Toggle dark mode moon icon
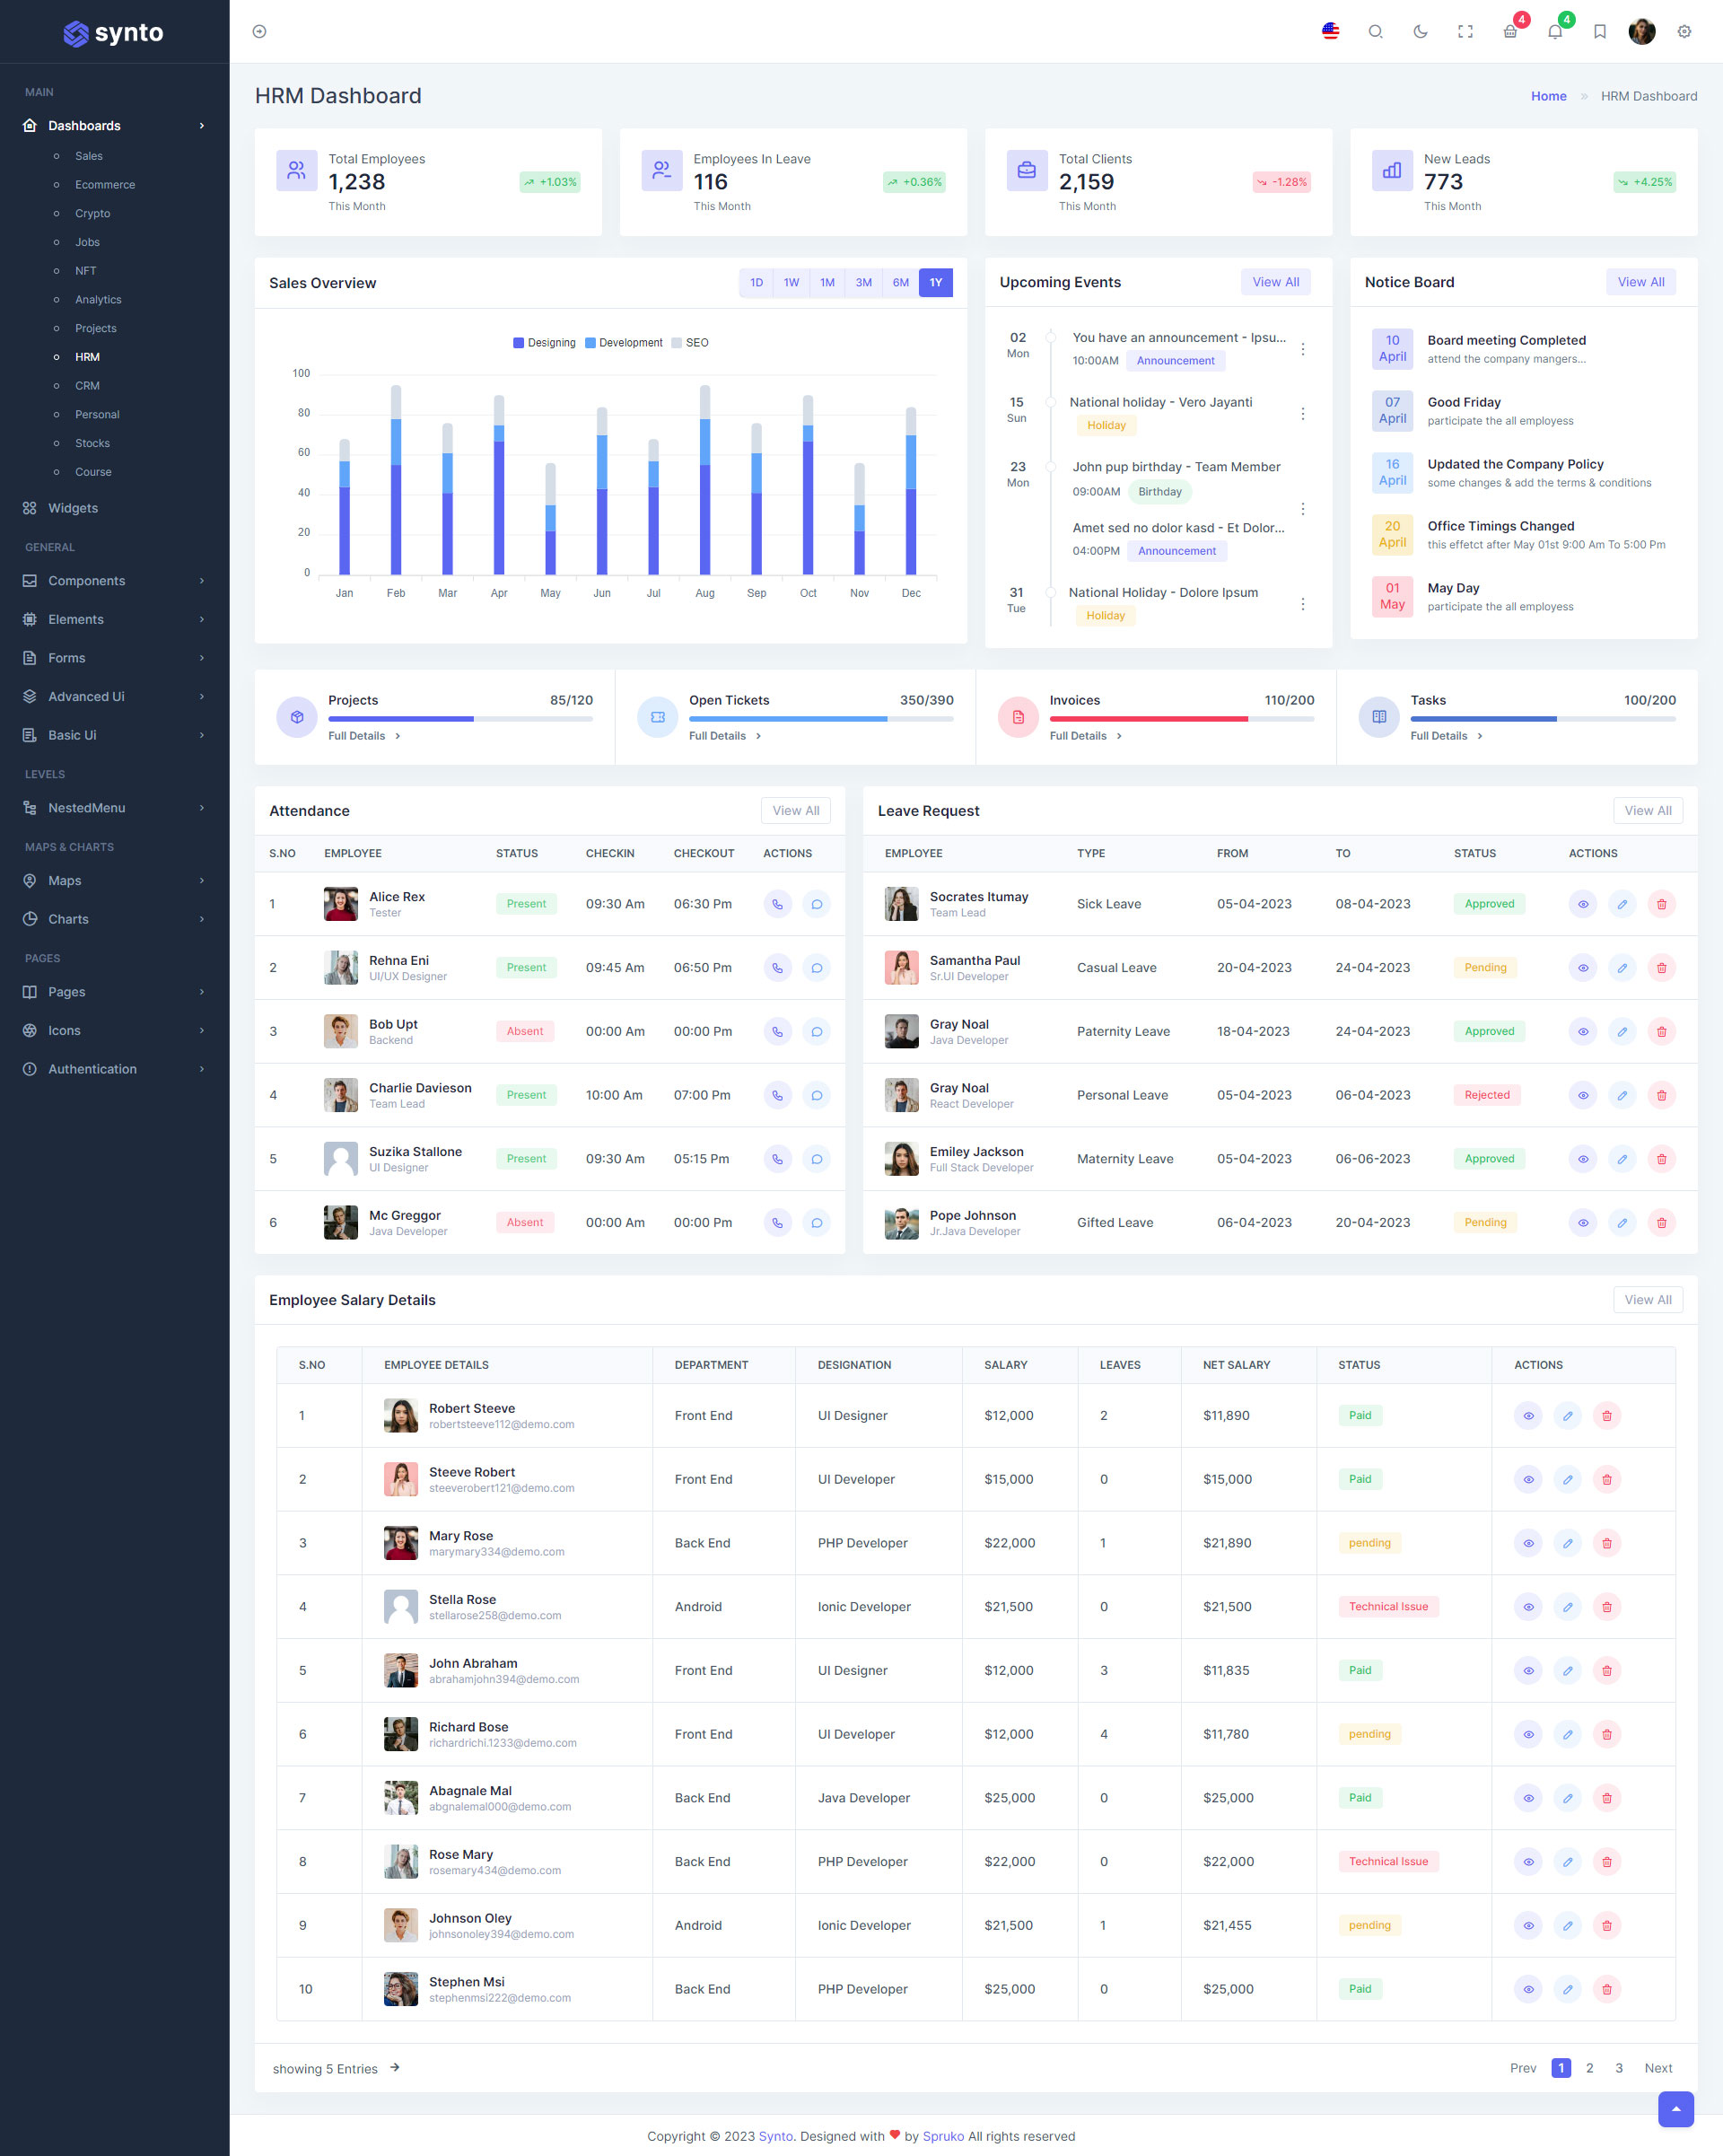 pyautogui.click(x=1420, y=32)
